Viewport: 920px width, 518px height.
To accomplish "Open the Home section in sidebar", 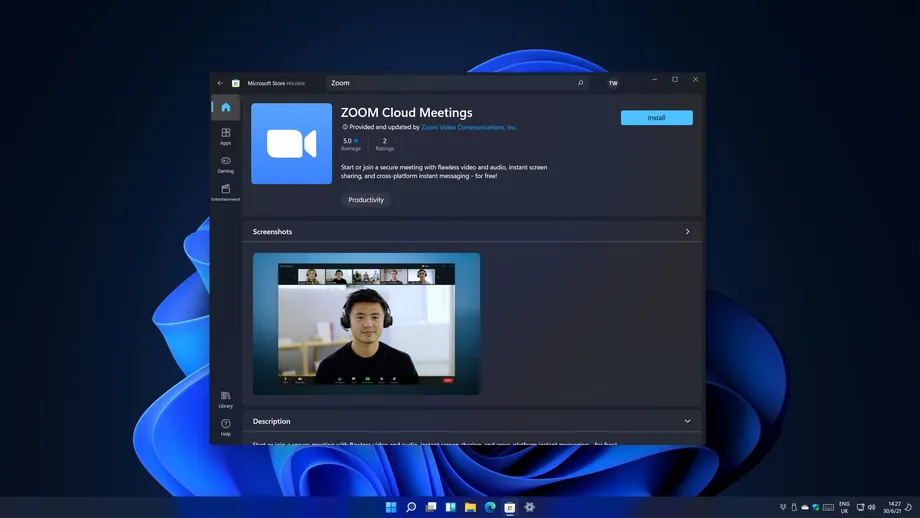I will click(x=226, y=107).
